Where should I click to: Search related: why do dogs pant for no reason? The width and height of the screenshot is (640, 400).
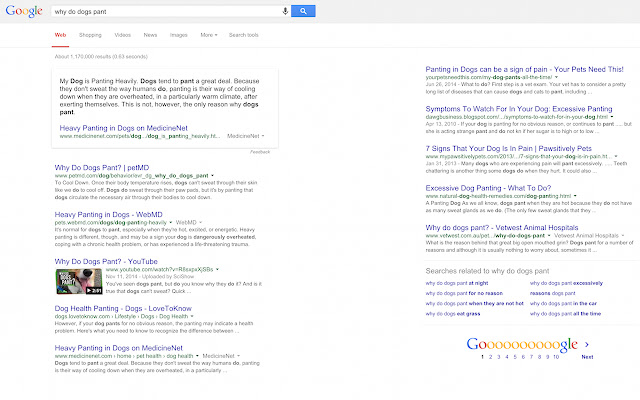click(x=464, y=293)
